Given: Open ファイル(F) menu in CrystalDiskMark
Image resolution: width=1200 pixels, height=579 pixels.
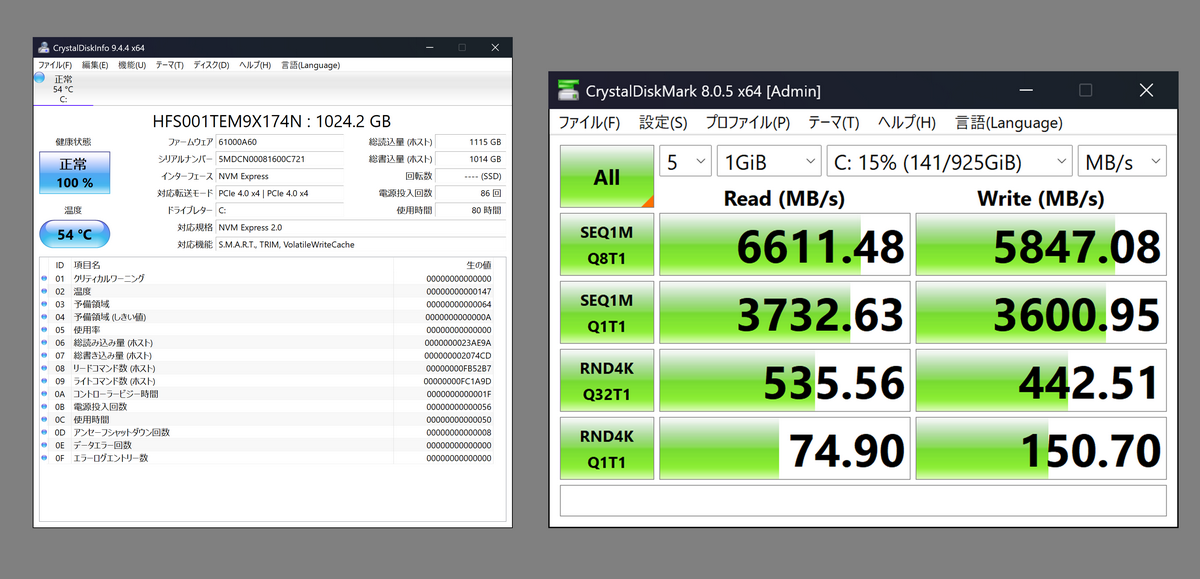Looking at the screenshot, I should [589, 123].
